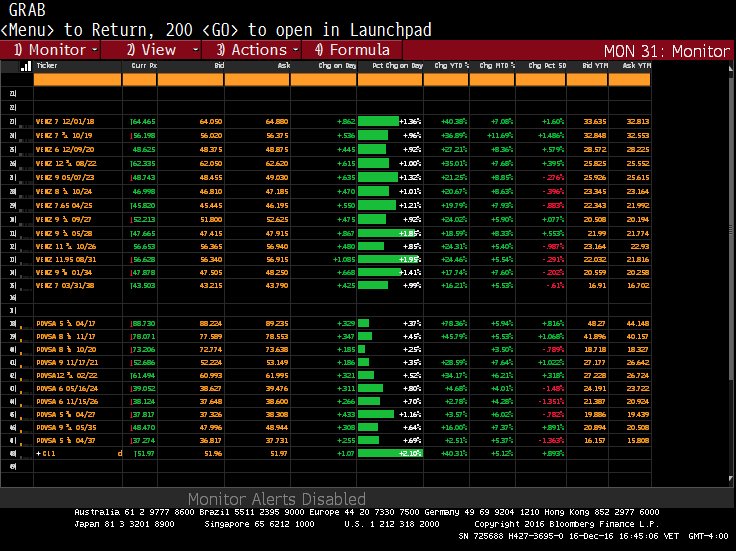Click the percent change bar showing +1.95%
The image size is (736, 551).
tap(390, 260)
